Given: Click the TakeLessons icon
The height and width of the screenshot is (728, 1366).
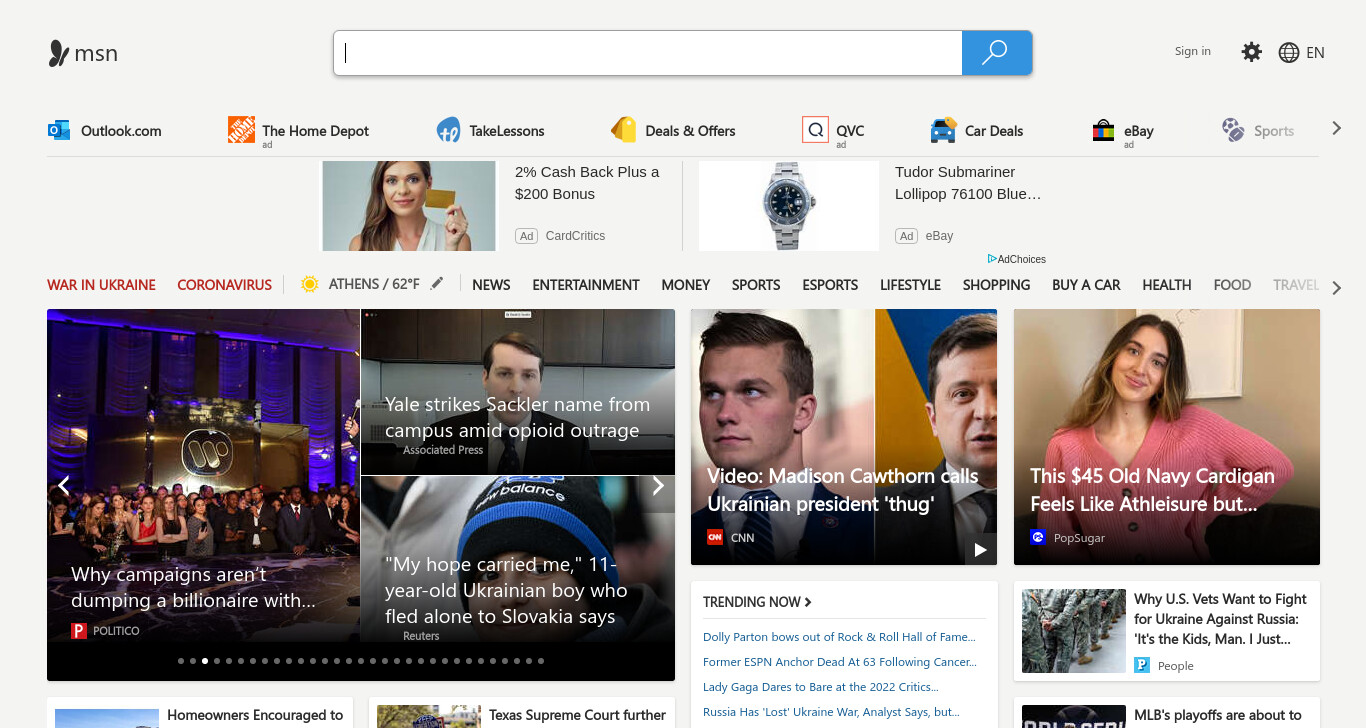Looking at the screenshot, I should tap(448, 130).
